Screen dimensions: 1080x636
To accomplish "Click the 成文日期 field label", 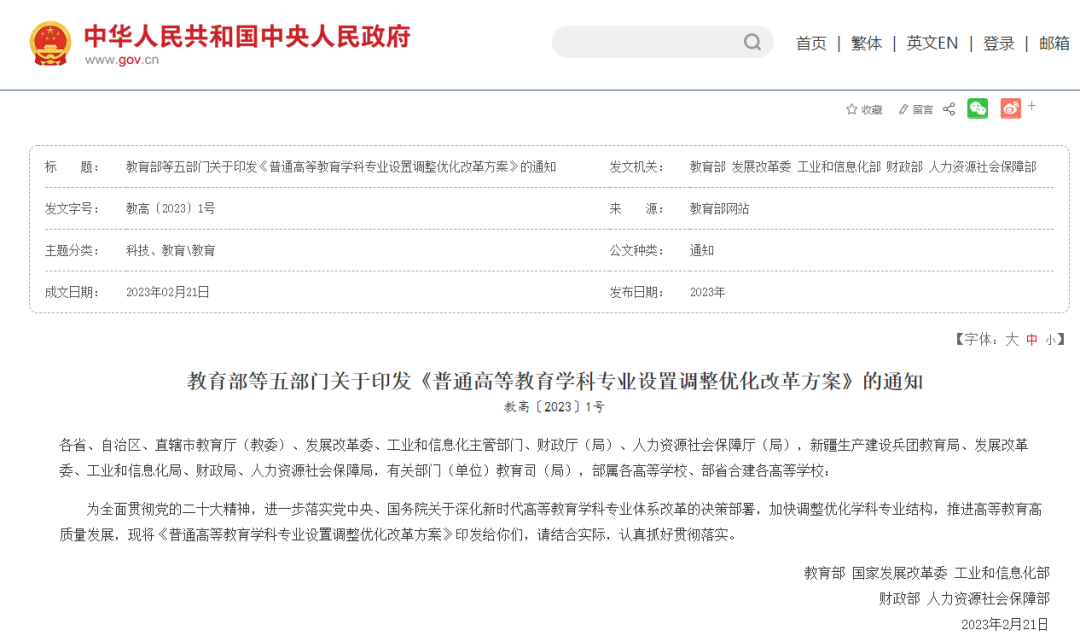I will [72, 292].
